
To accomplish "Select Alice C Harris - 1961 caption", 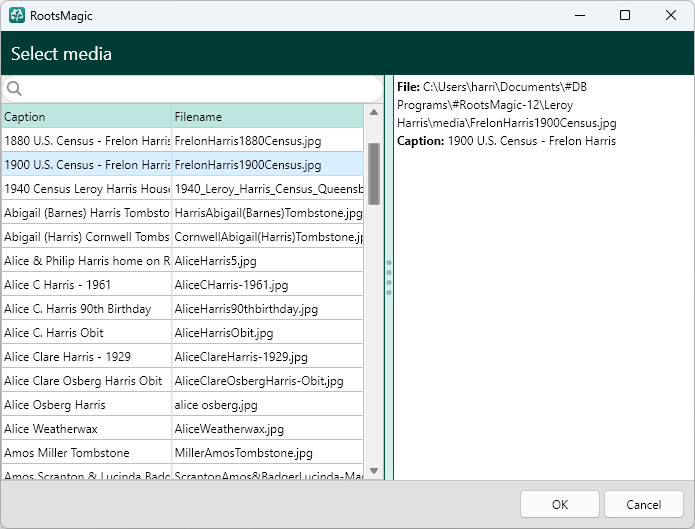I will [x=57, y=285].
